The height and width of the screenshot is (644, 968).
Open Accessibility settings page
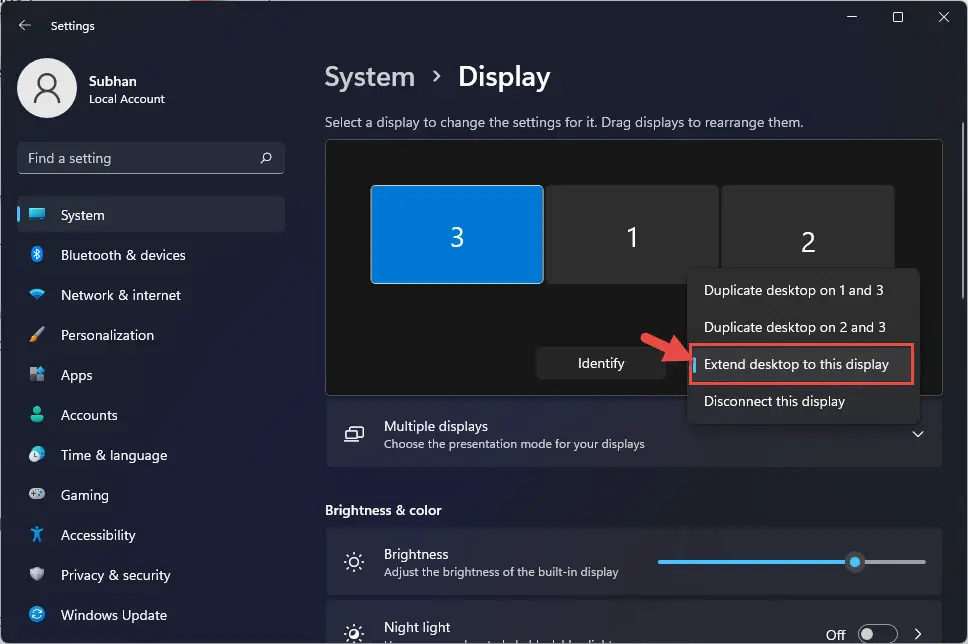151,535
